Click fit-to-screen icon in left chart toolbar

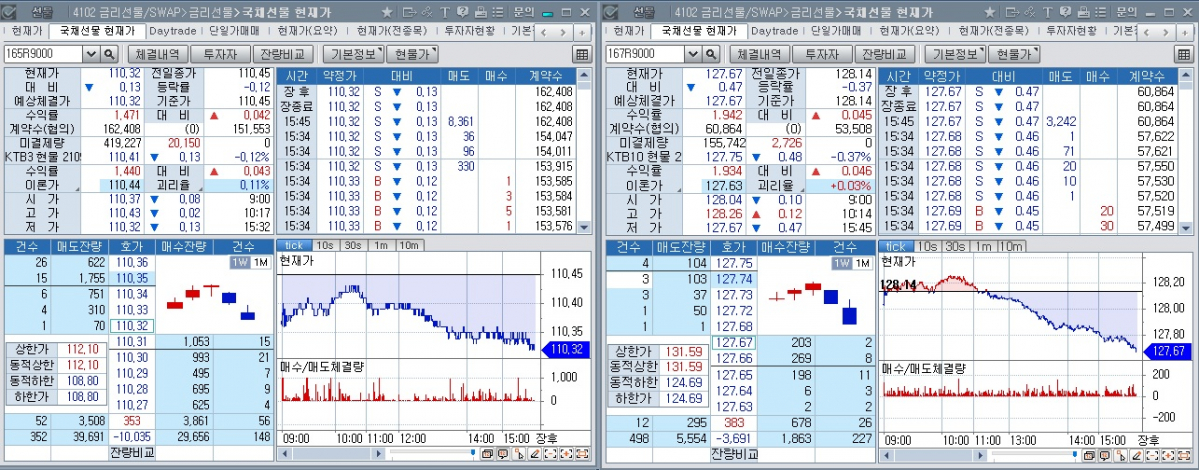pyautogui.click(x=582, y=454)
